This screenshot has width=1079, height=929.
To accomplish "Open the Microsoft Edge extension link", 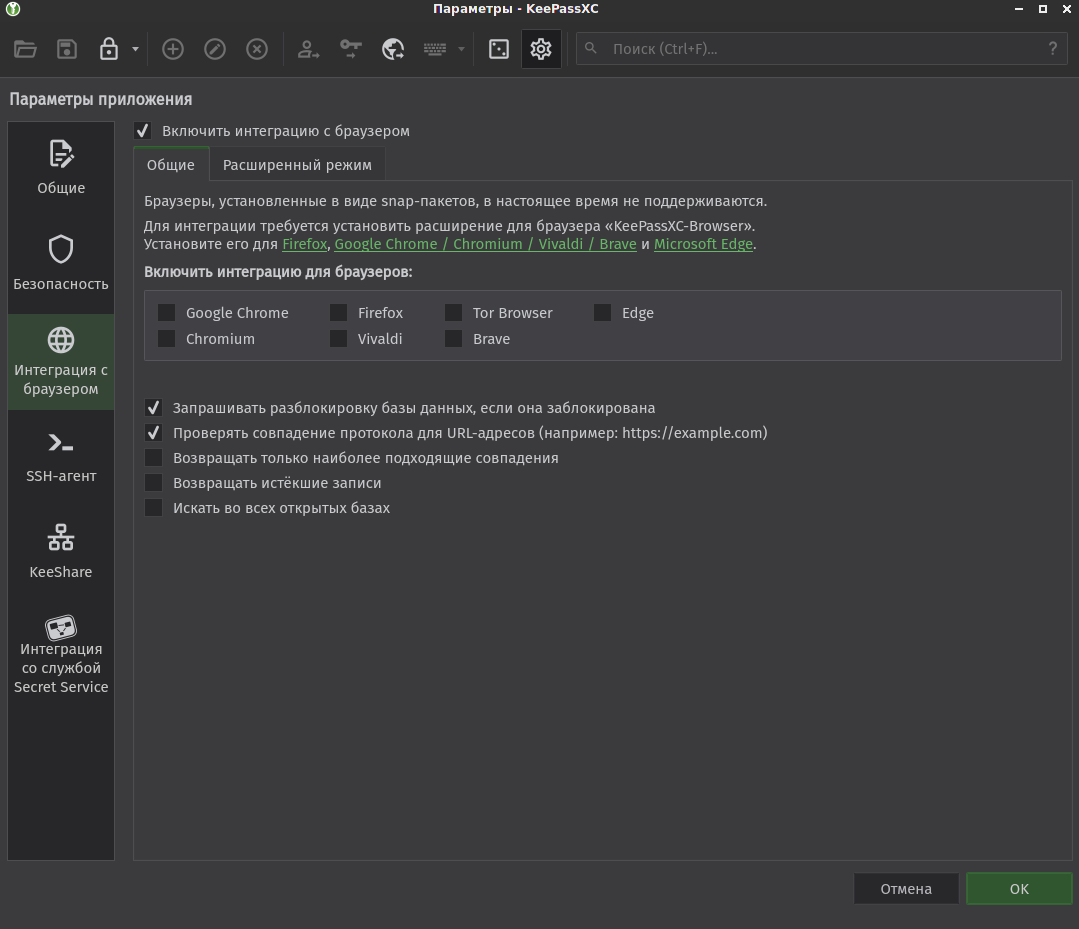I will [x=703, y=243].
